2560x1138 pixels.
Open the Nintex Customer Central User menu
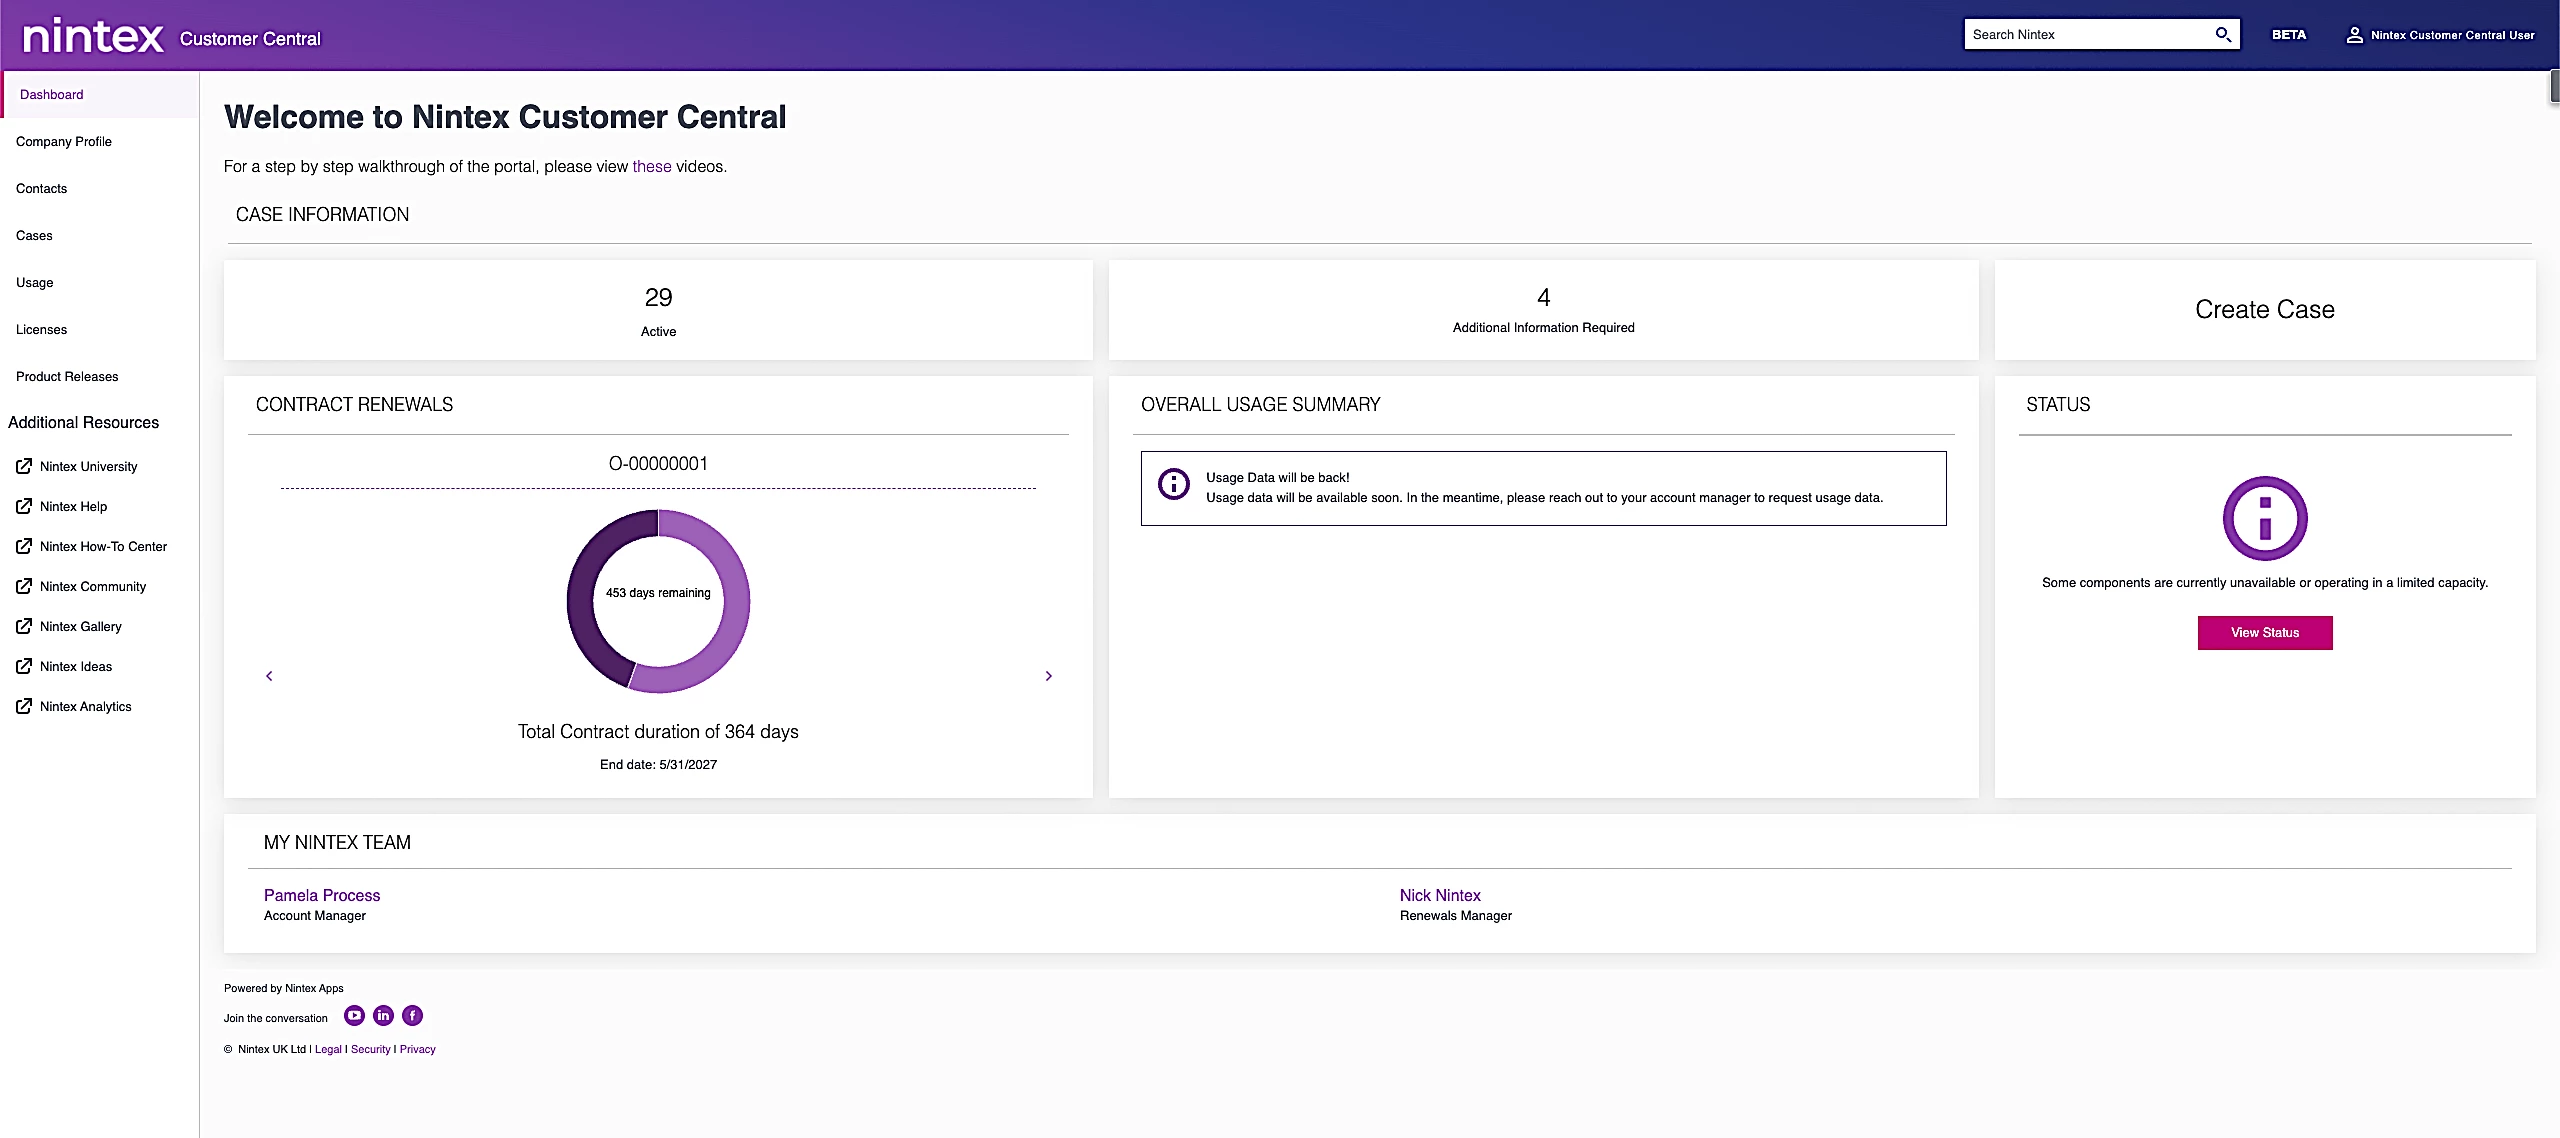click(x=2451, y=35)
